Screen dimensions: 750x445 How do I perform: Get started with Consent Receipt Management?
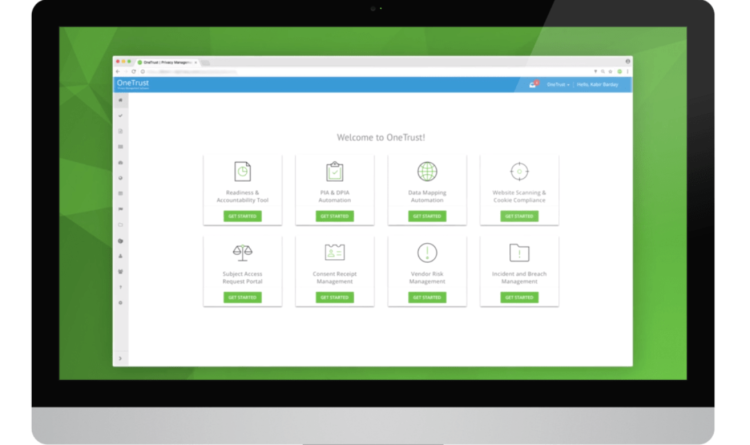[335, 298]
